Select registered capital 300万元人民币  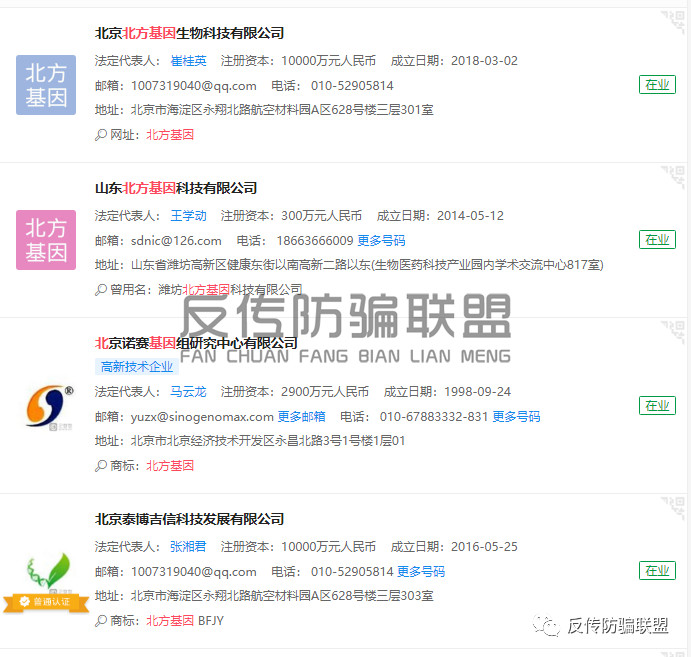coord(322,216)
